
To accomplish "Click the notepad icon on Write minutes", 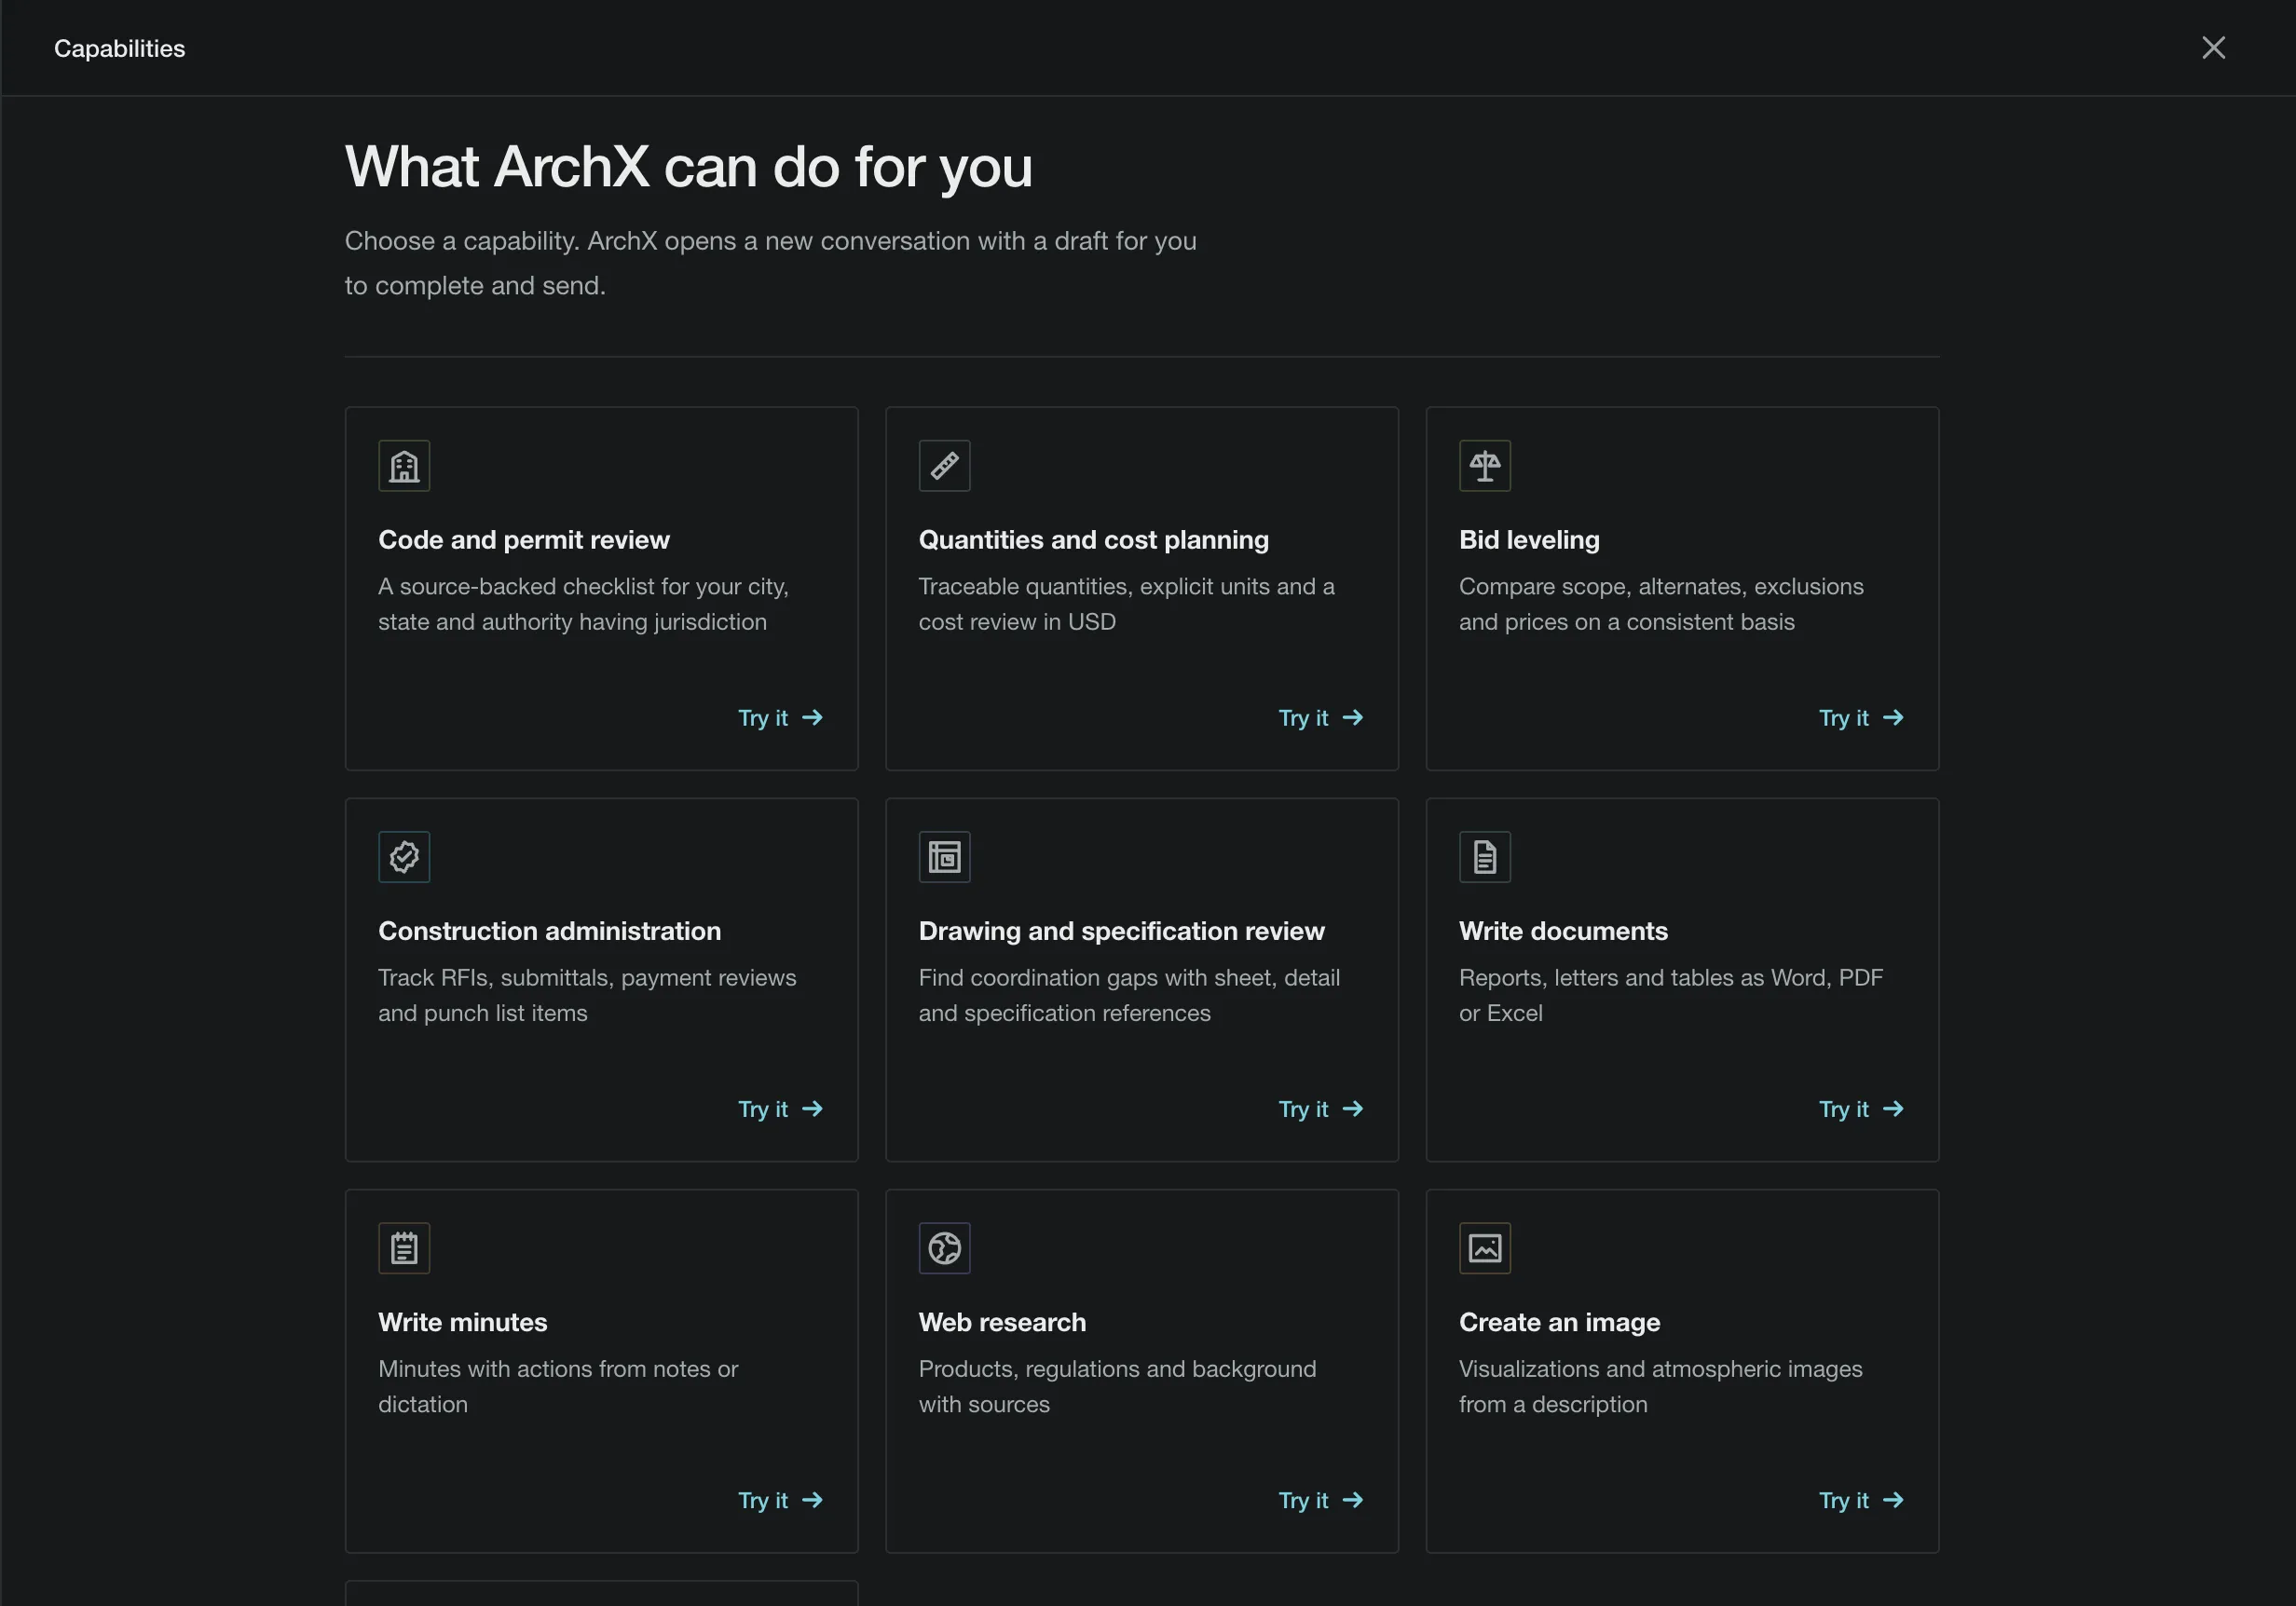I will [x=404, y=1248].
